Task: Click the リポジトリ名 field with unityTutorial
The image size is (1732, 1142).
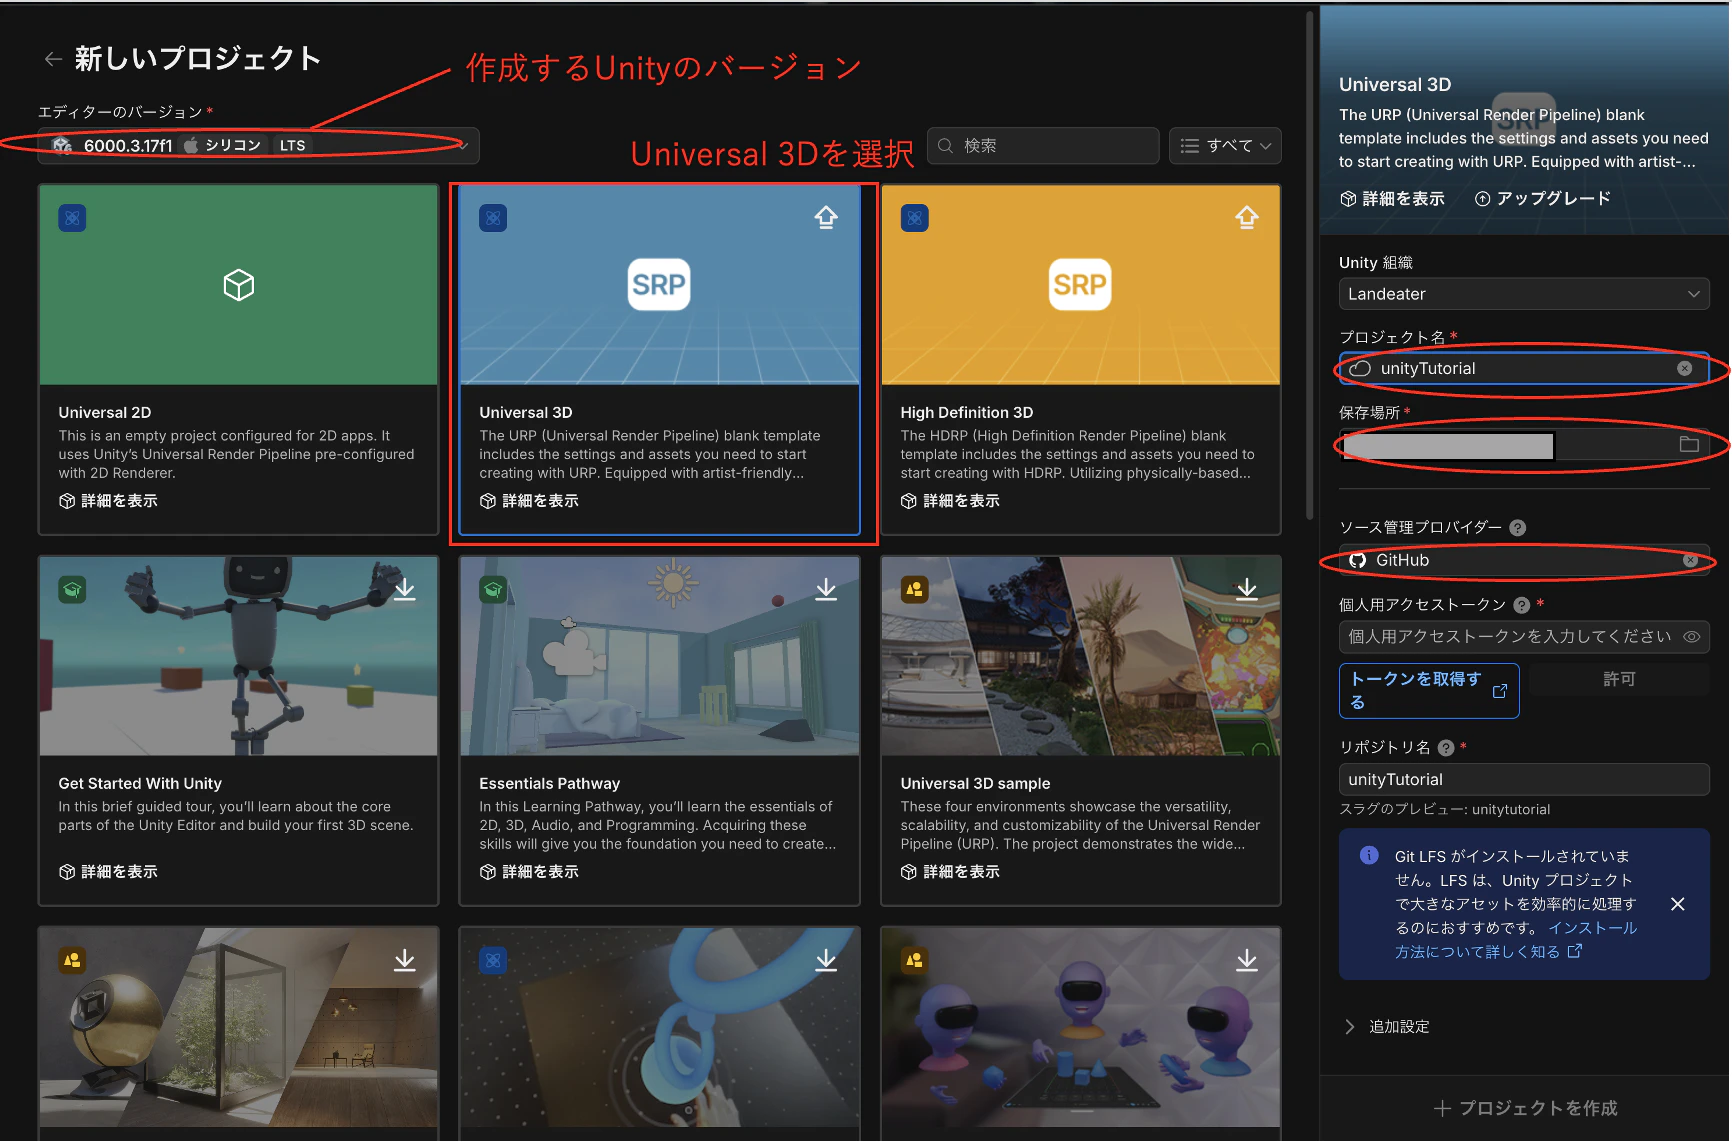Action: coord(1524,780)
